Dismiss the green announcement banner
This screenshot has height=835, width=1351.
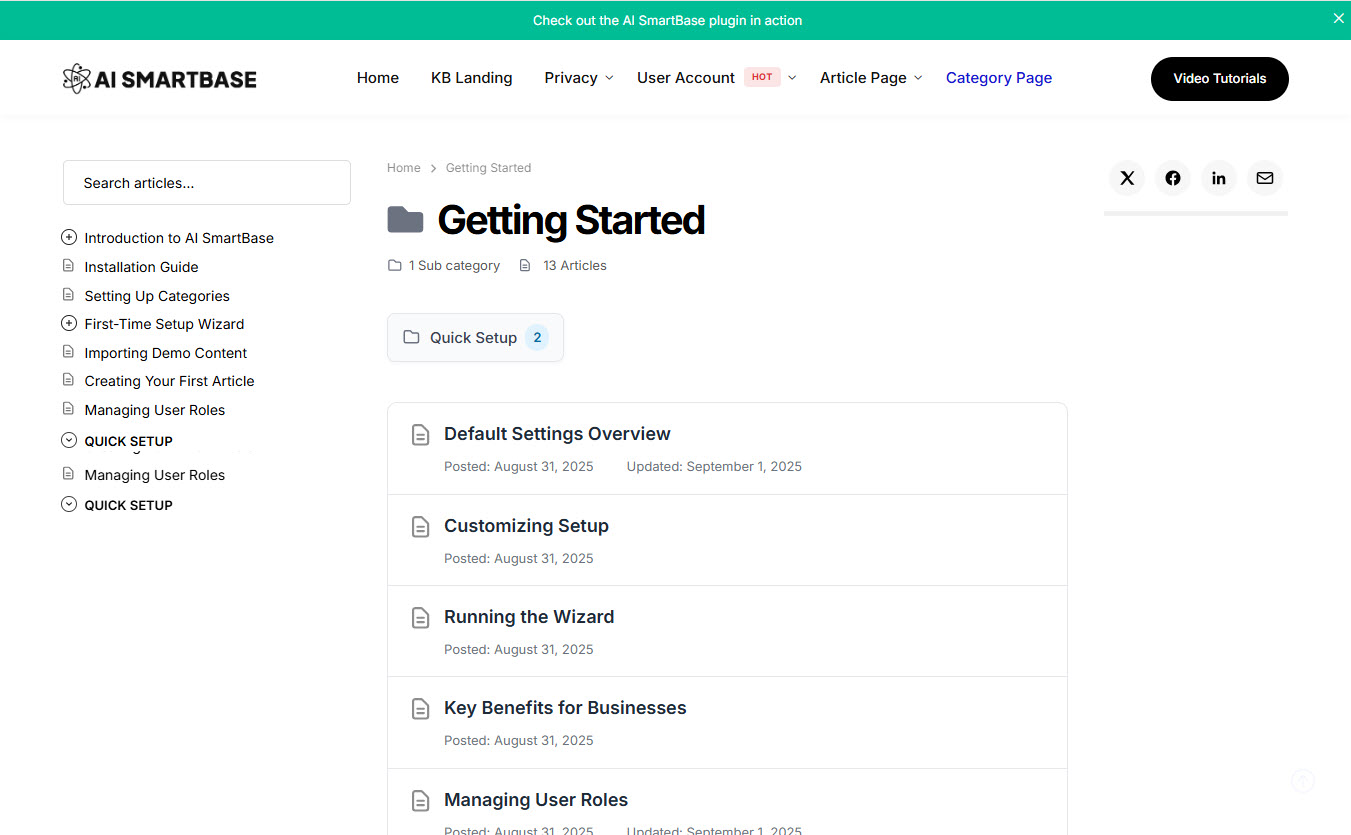tap(1339, 18)
